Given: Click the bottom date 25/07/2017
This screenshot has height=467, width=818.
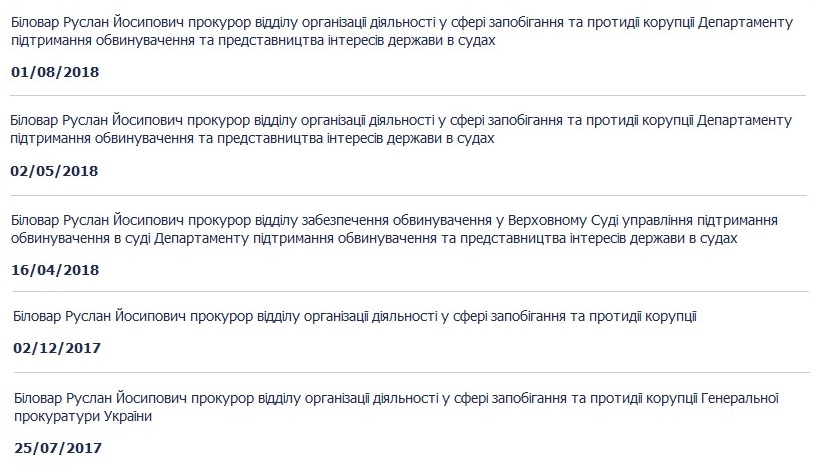Looking at the screenshot, I should point(57,446).
